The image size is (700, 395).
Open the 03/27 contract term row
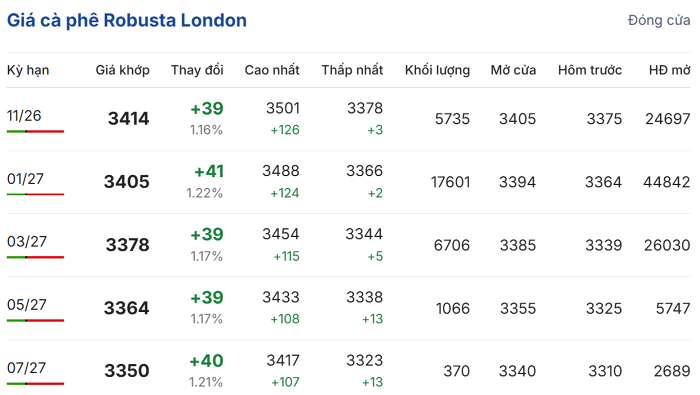(x=349, y=245)
